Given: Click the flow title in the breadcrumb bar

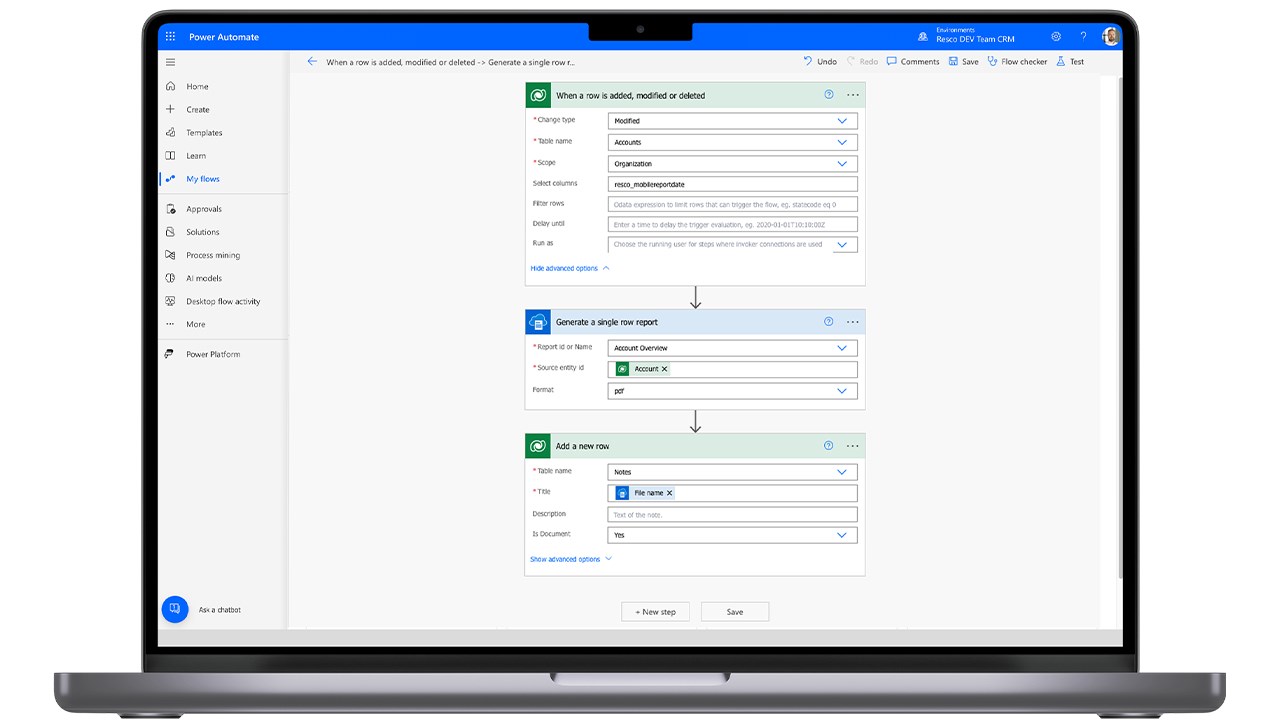Looking at the screenshot, I should 450,62.
